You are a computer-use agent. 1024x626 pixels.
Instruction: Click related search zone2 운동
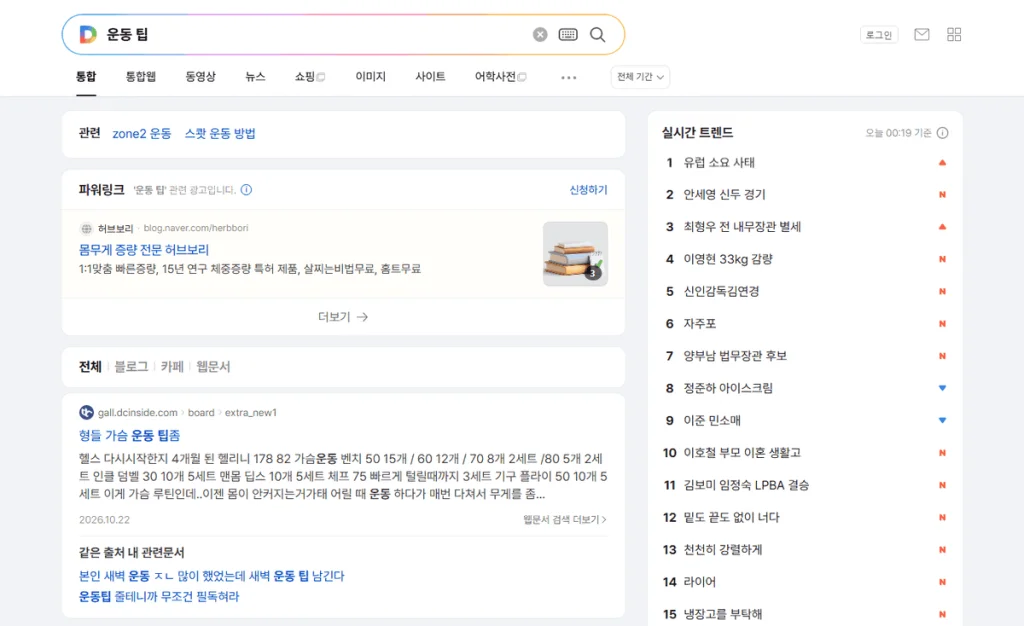[142, 134]
